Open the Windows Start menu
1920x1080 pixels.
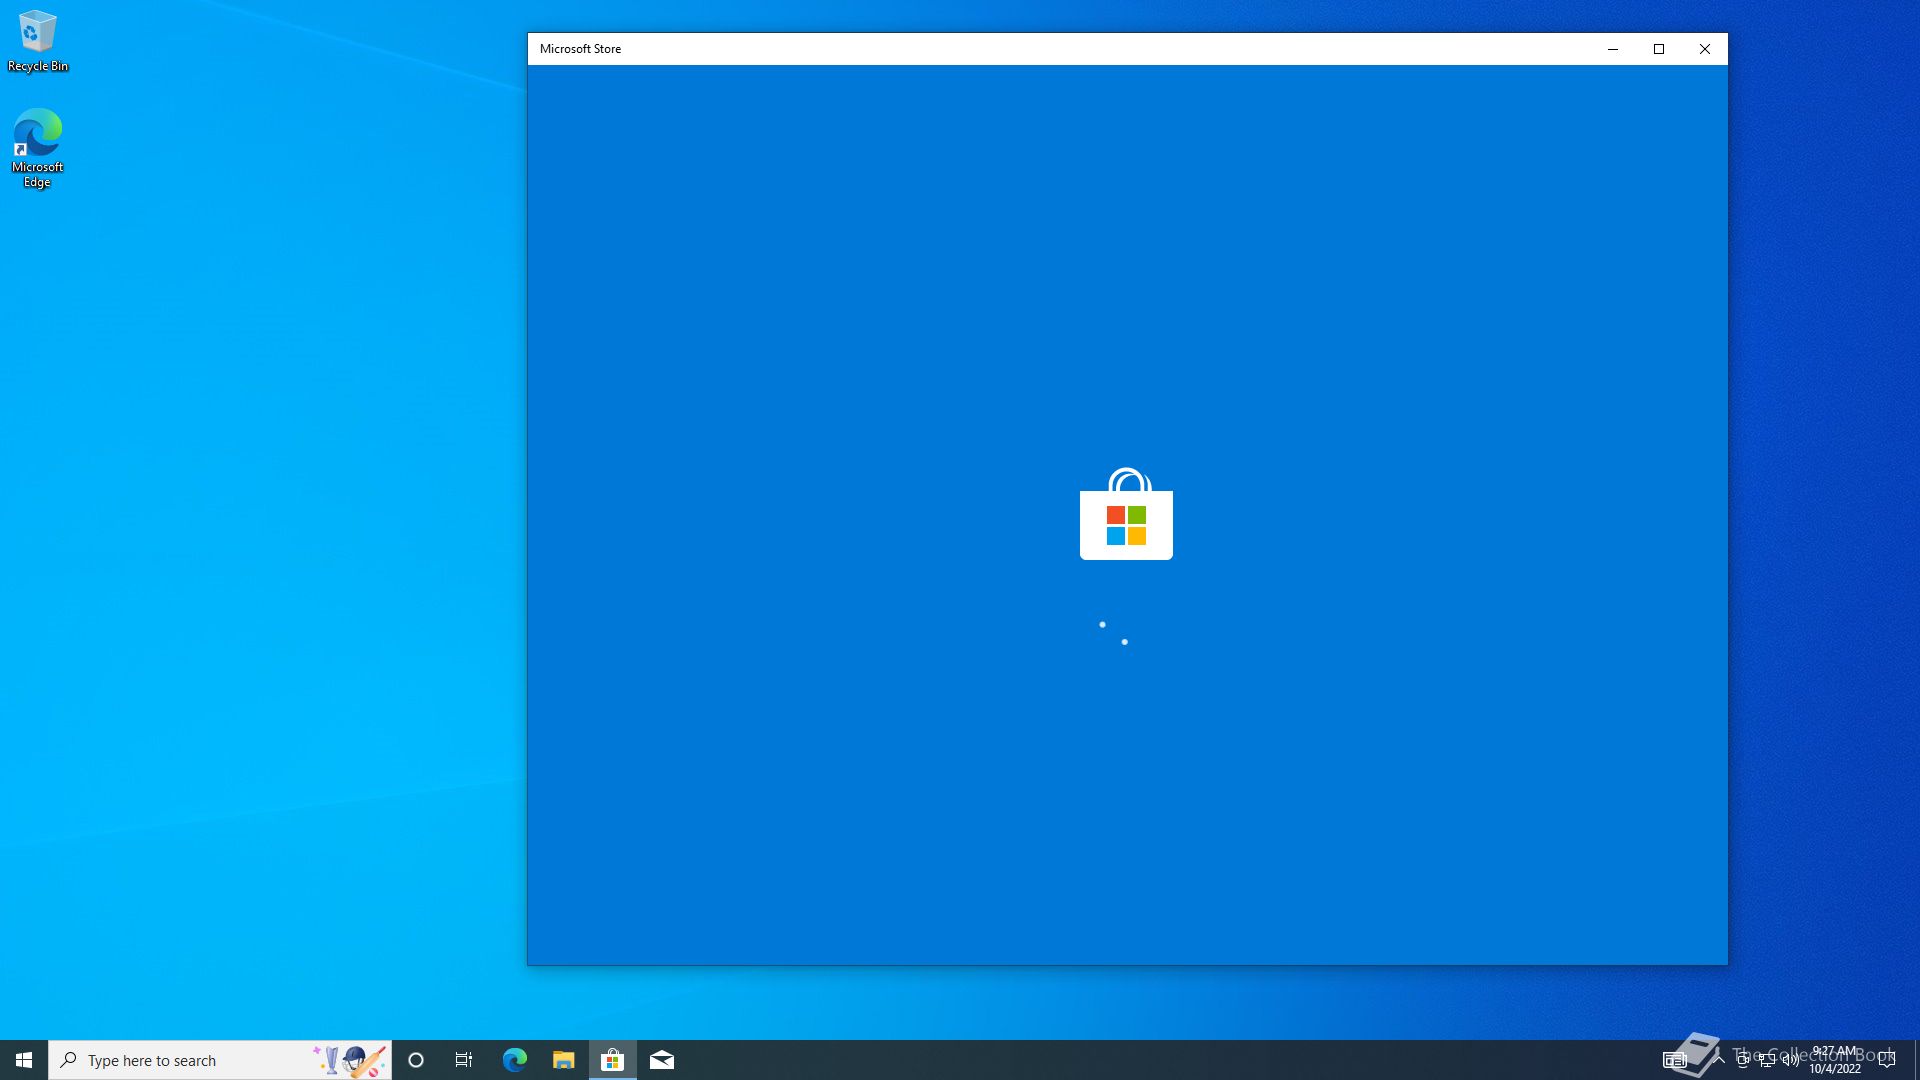point(24,1060)
